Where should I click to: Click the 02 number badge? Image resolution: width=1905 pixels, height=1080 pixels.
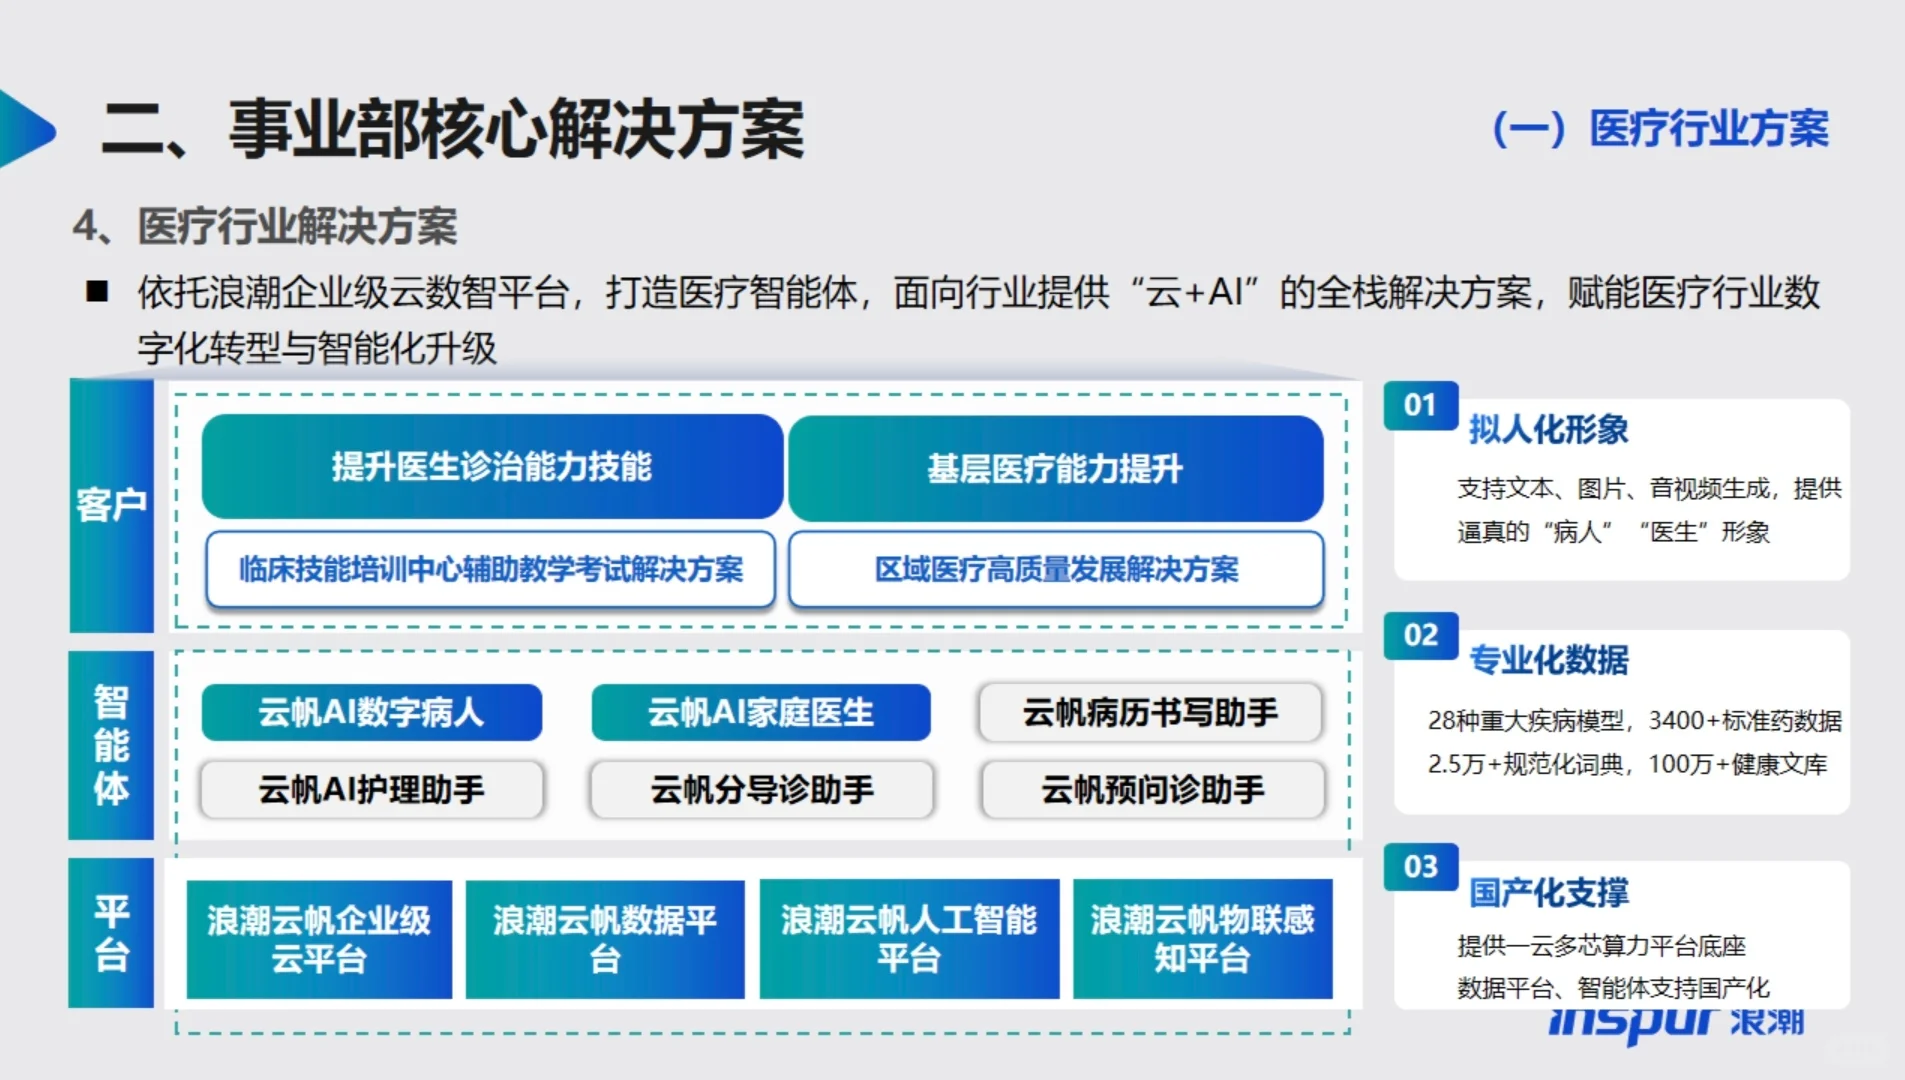1421,635
